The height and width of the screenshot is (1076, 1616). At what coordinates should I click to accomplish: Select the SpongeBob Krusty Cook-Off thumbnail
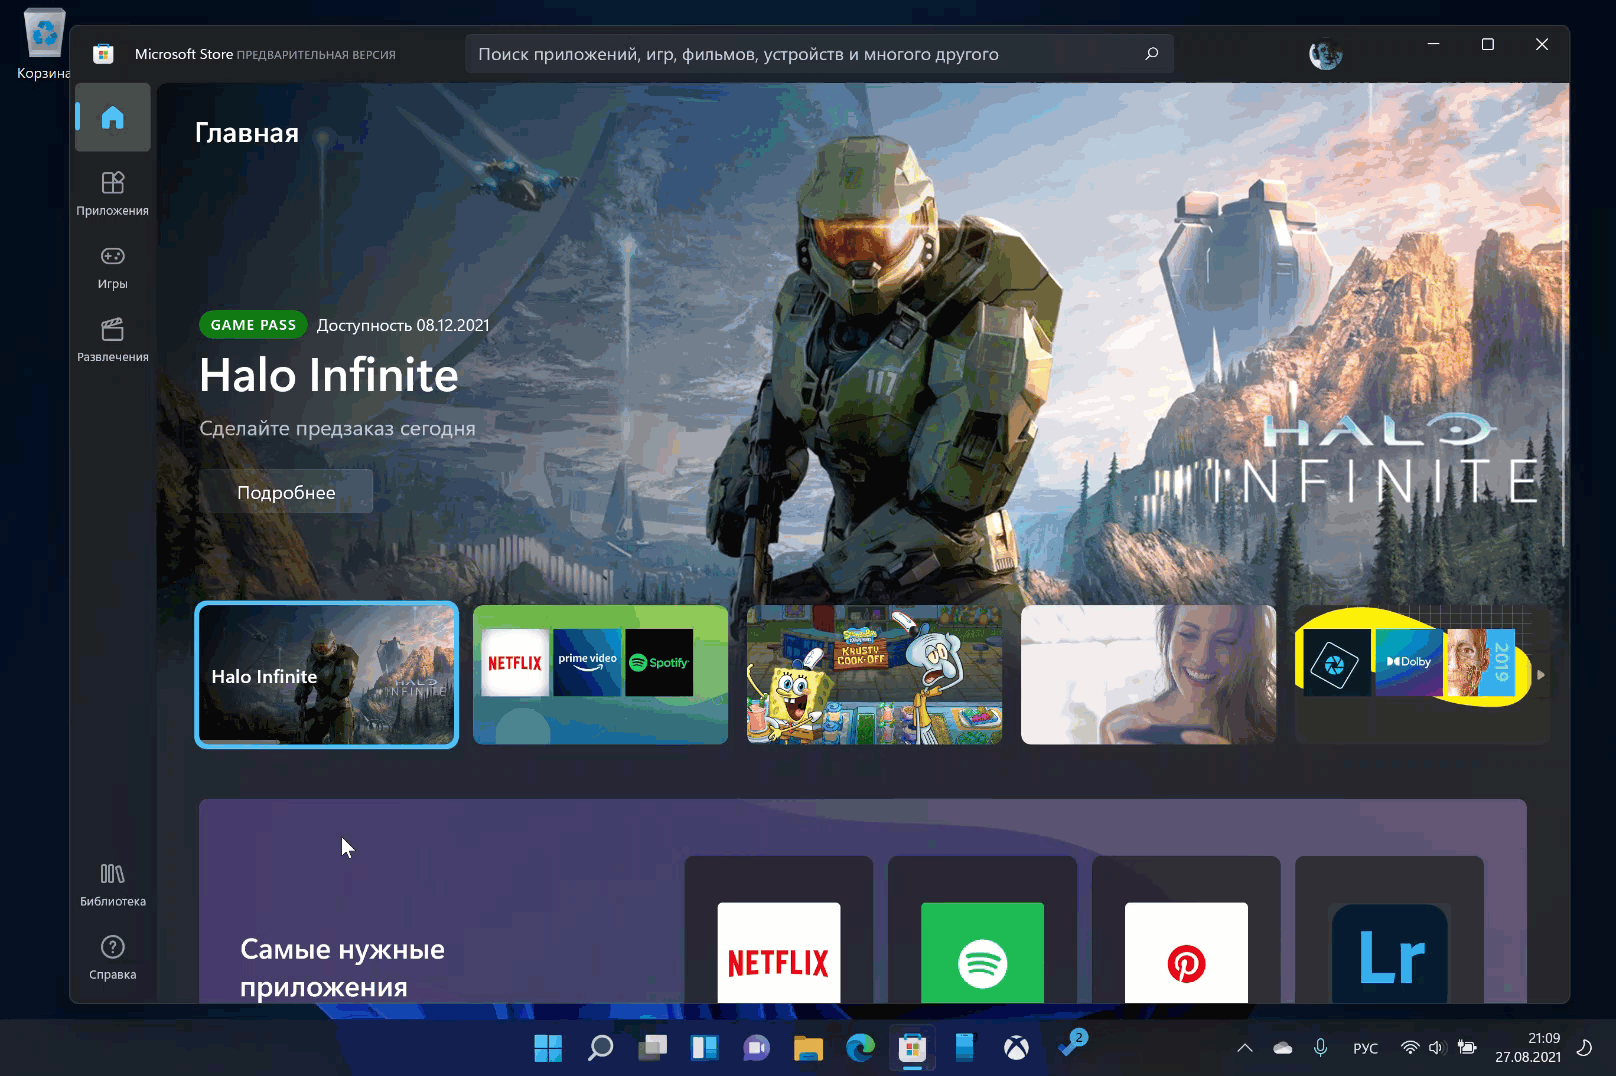874,675
